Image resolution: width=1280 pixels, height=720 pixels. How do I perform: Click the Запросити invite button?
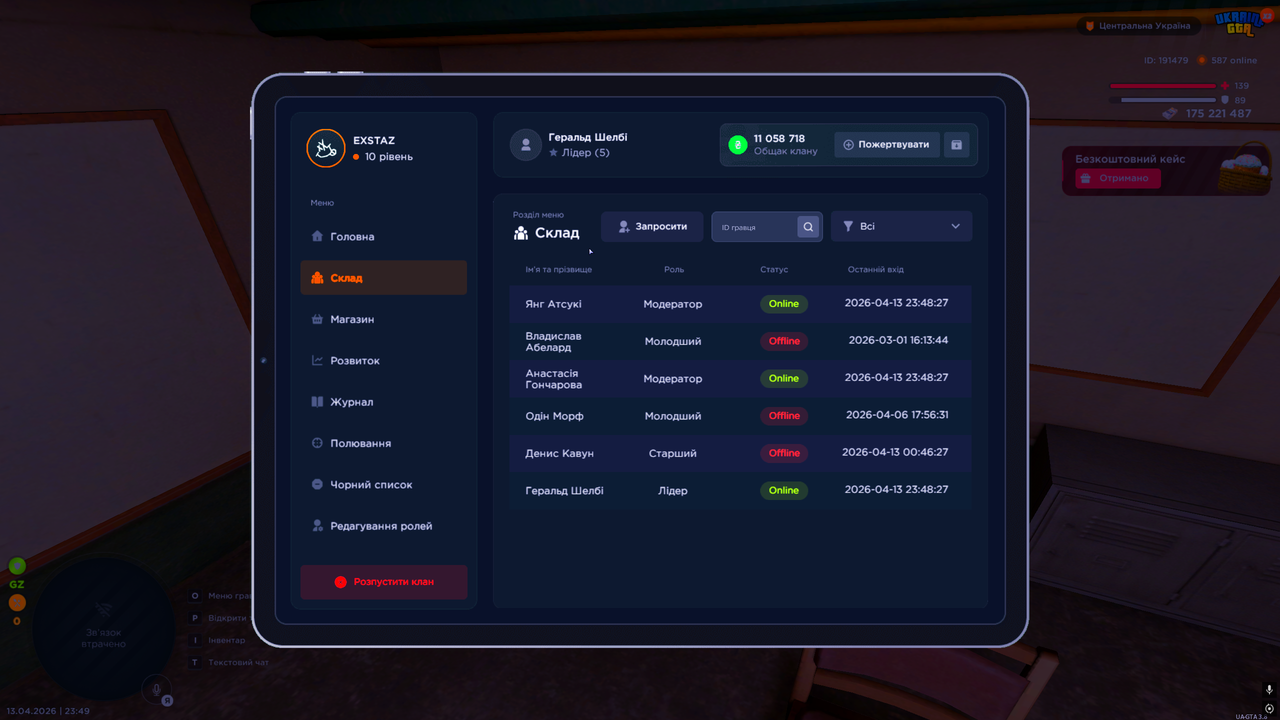(652, 227)
